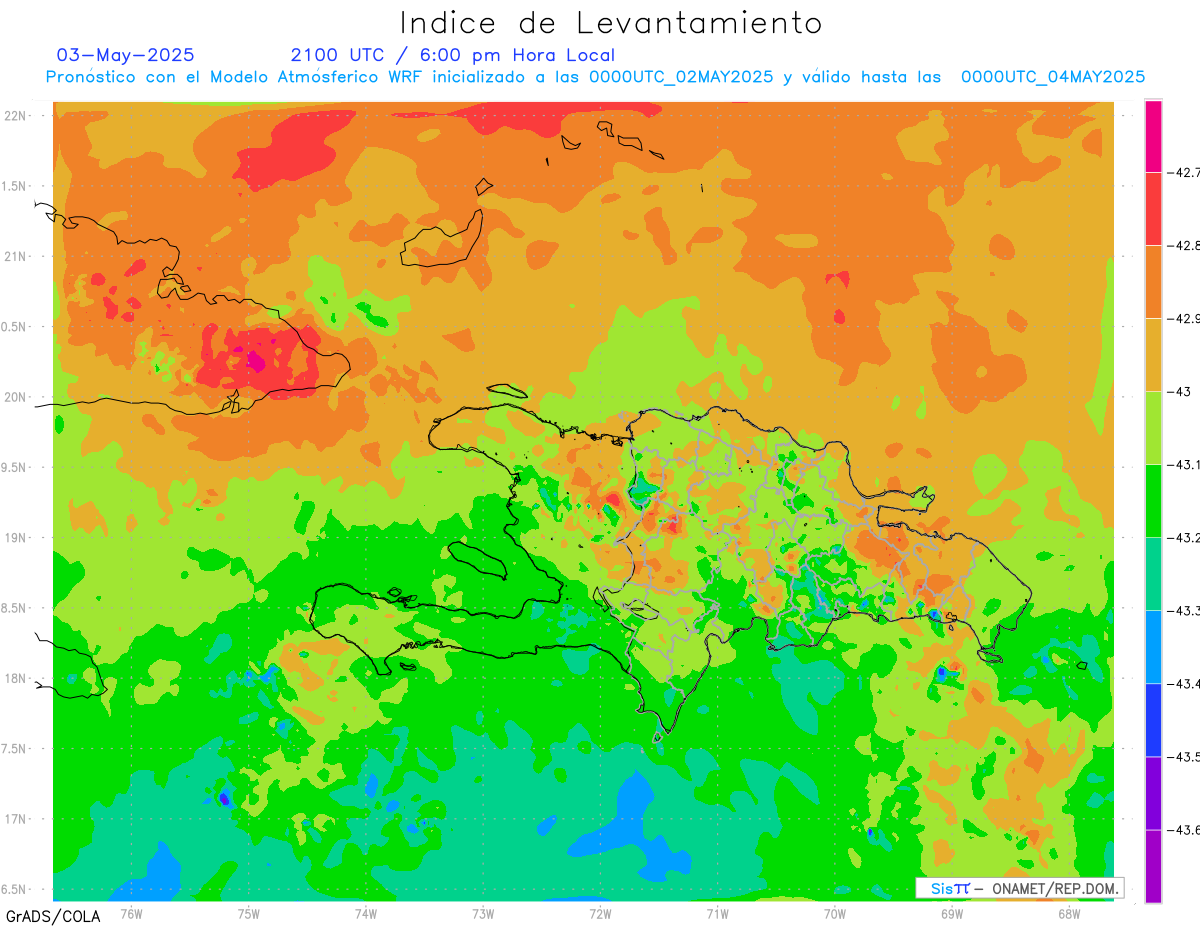Click the '-43.4' color bar label

click(x=1186, y=684)
